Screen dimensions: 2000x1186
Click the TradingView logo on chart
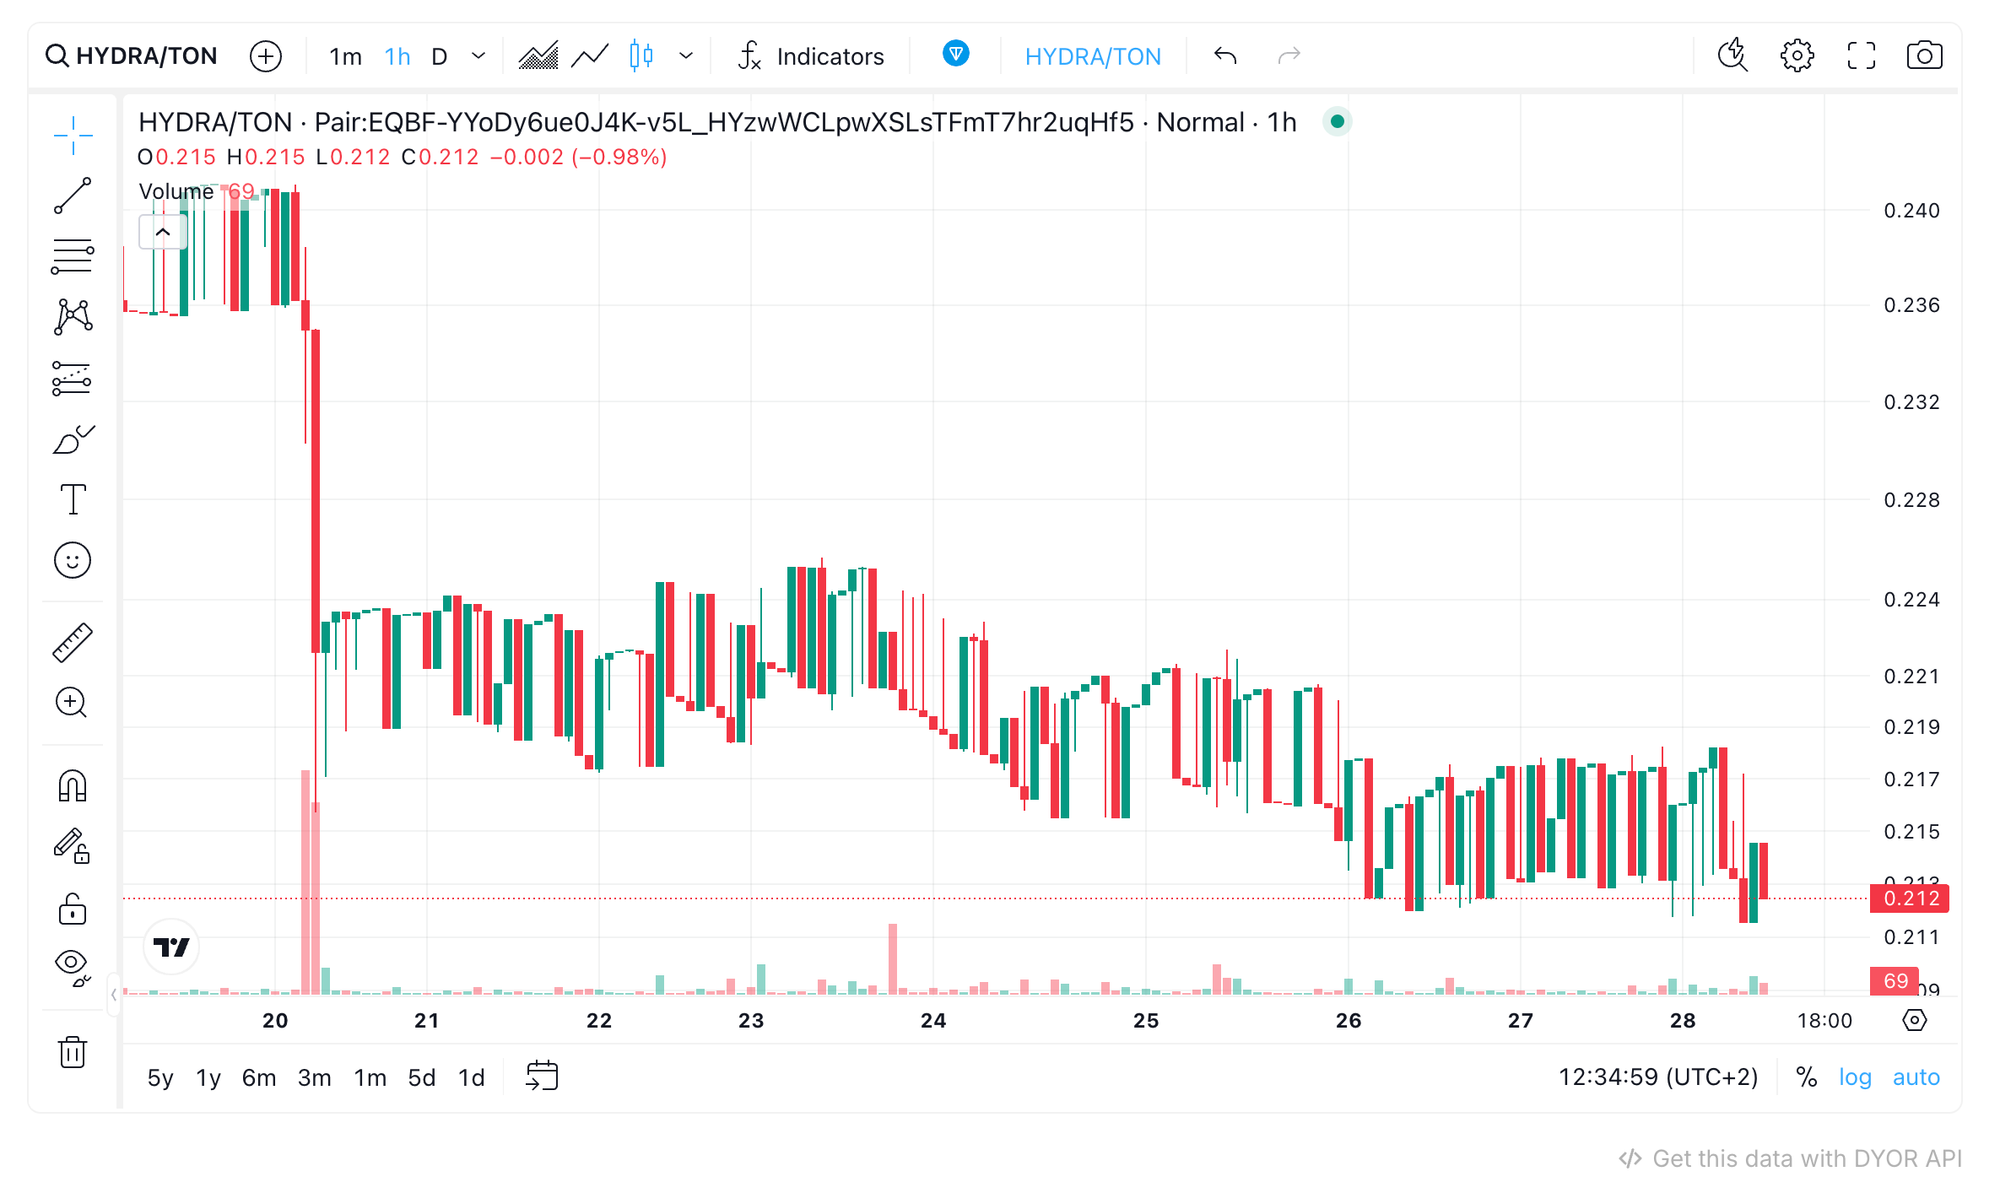pyautogui.click(x=171, y=947)
